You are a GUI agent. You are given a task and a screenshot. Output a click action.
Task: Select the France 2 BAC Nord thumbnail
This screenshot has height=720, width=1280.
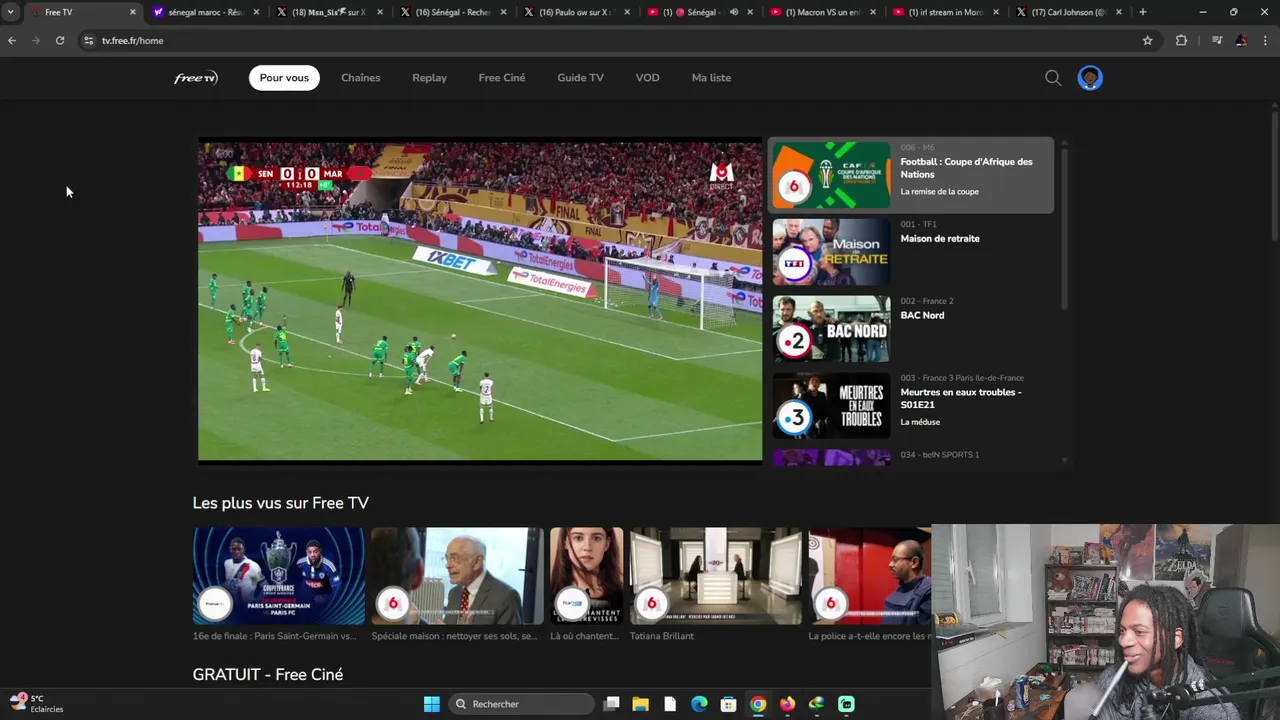(x=831, y=329)
